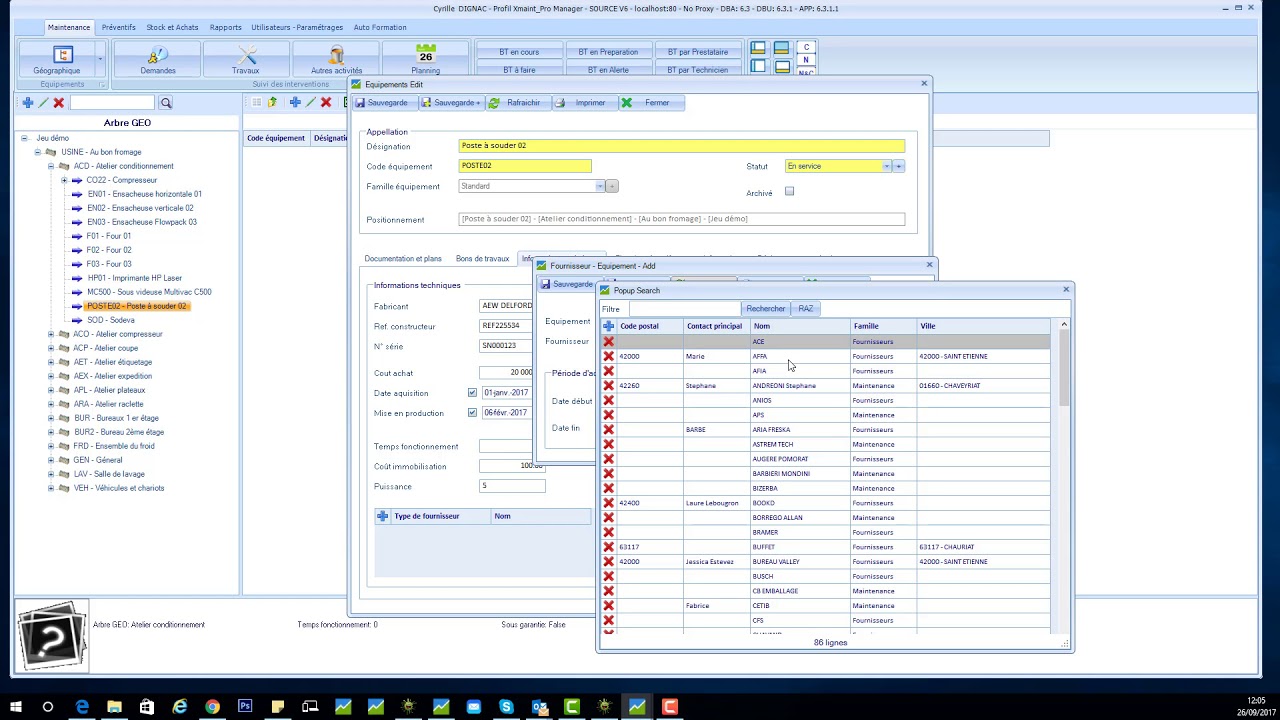Open the Préventifs menu tab

click(x=118, y=27)
